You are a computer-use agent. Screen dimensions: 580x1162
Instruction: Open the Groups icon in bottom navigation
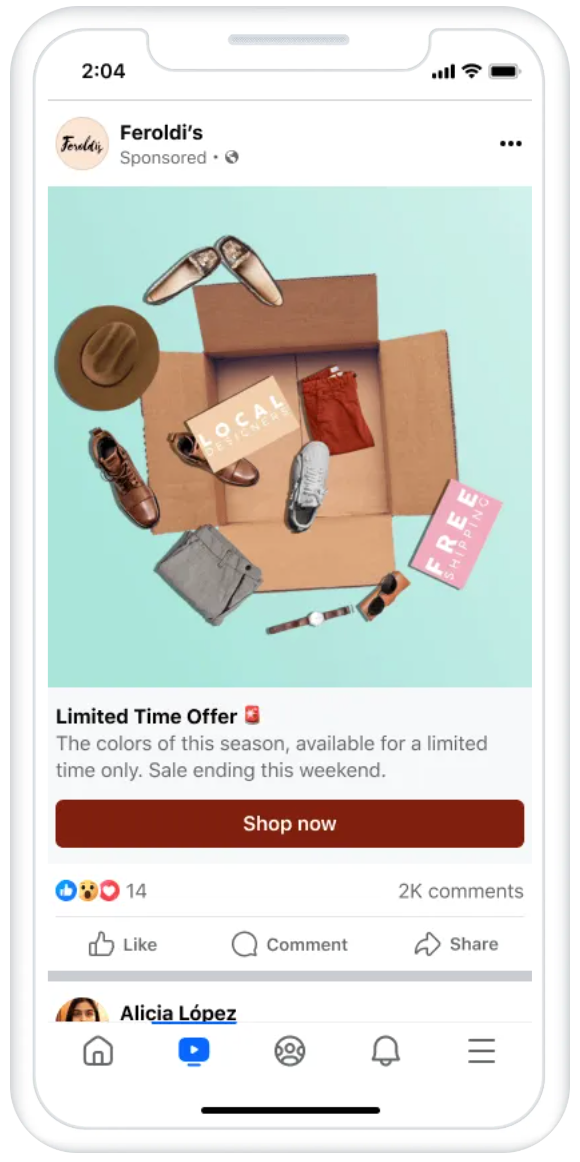pyautogui.click(x=290, y=1051)
